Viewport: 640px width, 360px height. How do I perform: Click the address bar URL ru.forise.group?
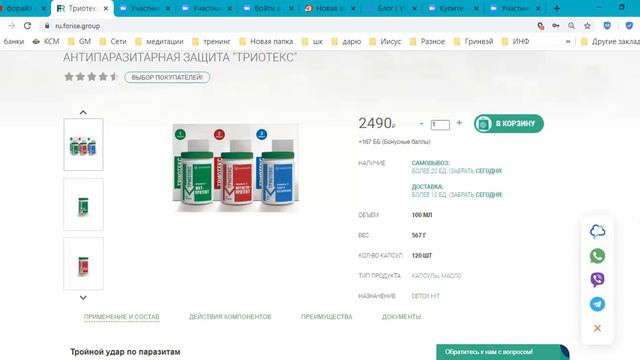(78, 26)
